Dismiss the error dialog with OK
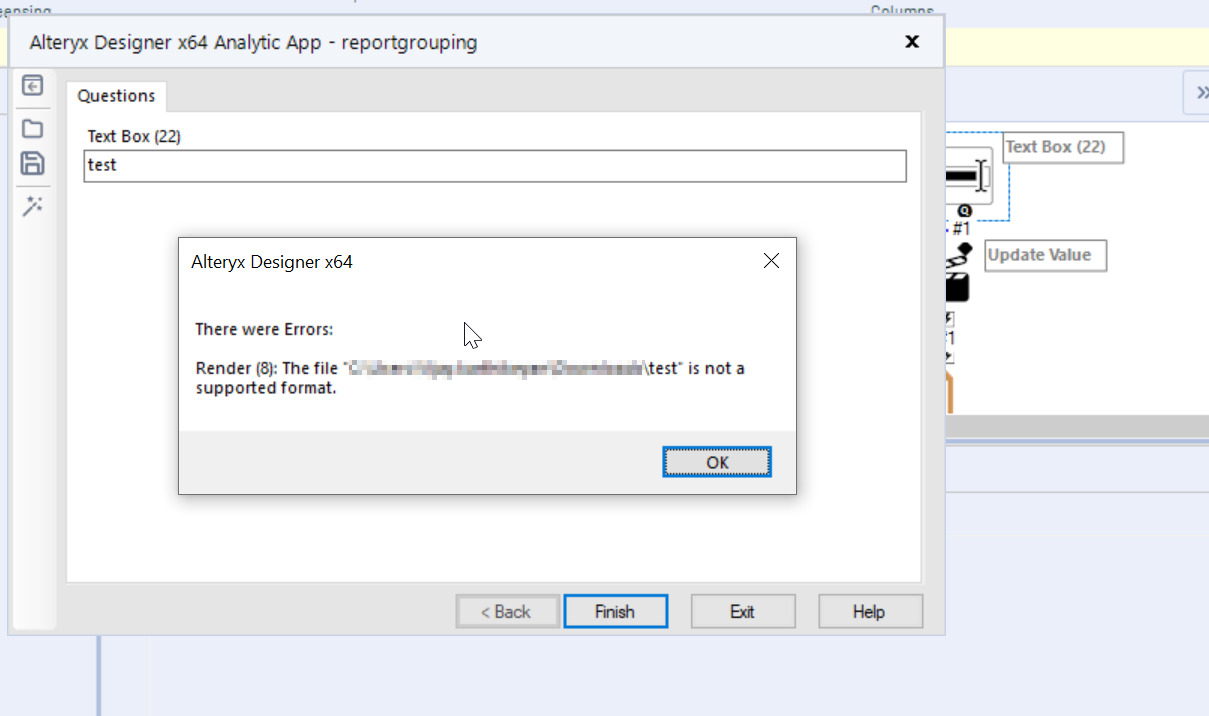Image resolution: width=1209 pixels, height=716 pixels. 716,461
